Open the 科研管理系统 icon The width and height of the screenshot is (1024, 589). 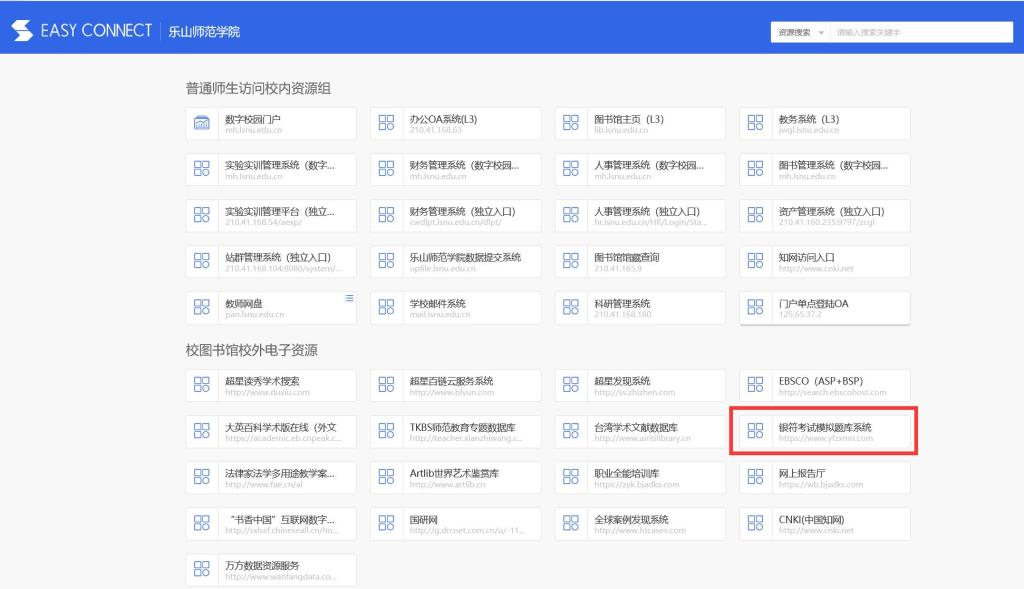click(571, 307)
